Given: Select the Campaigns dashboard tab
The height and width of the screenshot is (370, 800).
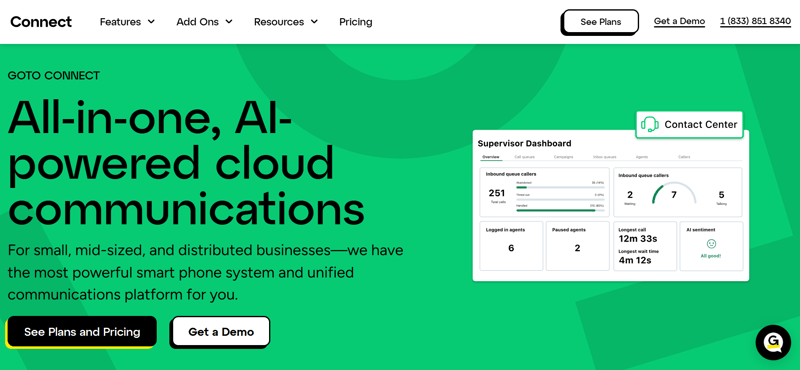Looking at the screenshot, I should (564, 157).
